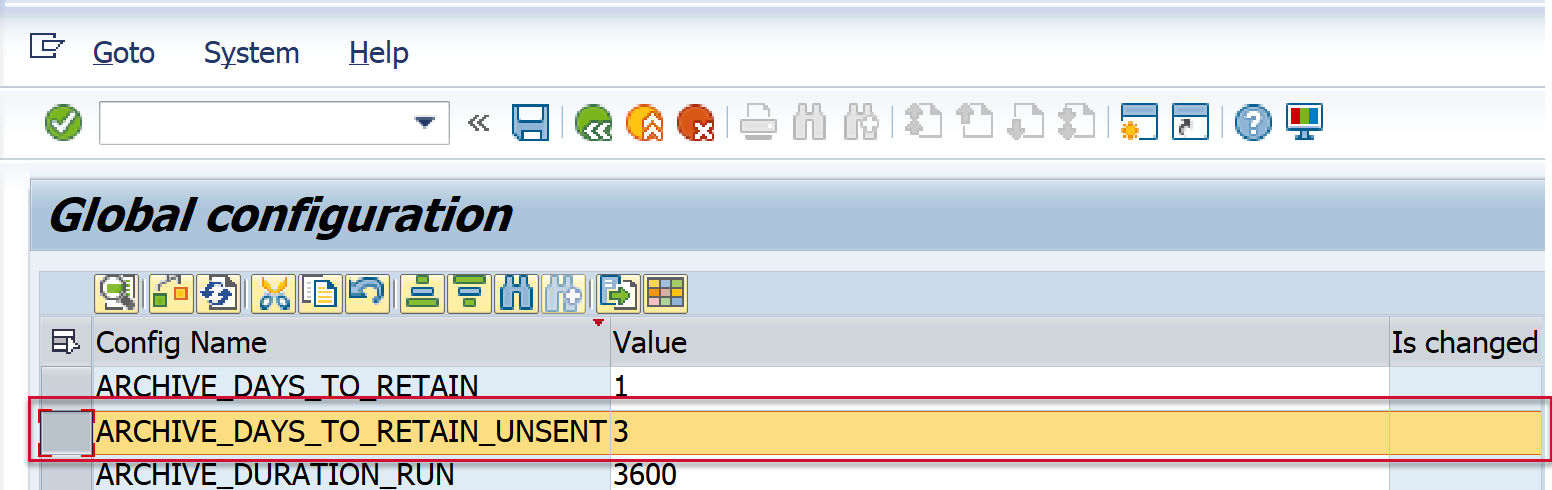Screen dimensions: 1552x490
Task: Open the Details magnifier icon in grid toolbar
Action: coord(116,294)
